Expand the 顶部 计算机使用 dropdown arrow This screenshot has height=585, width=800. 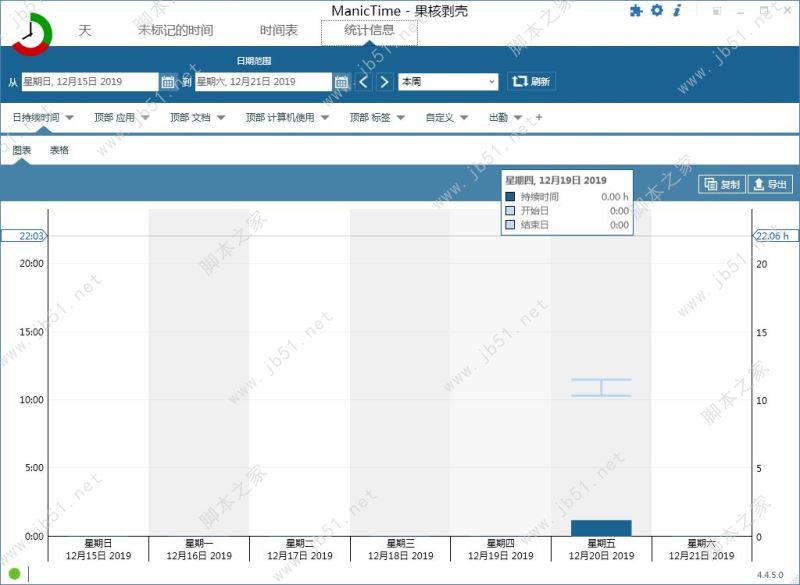click(x=325, y=118)
